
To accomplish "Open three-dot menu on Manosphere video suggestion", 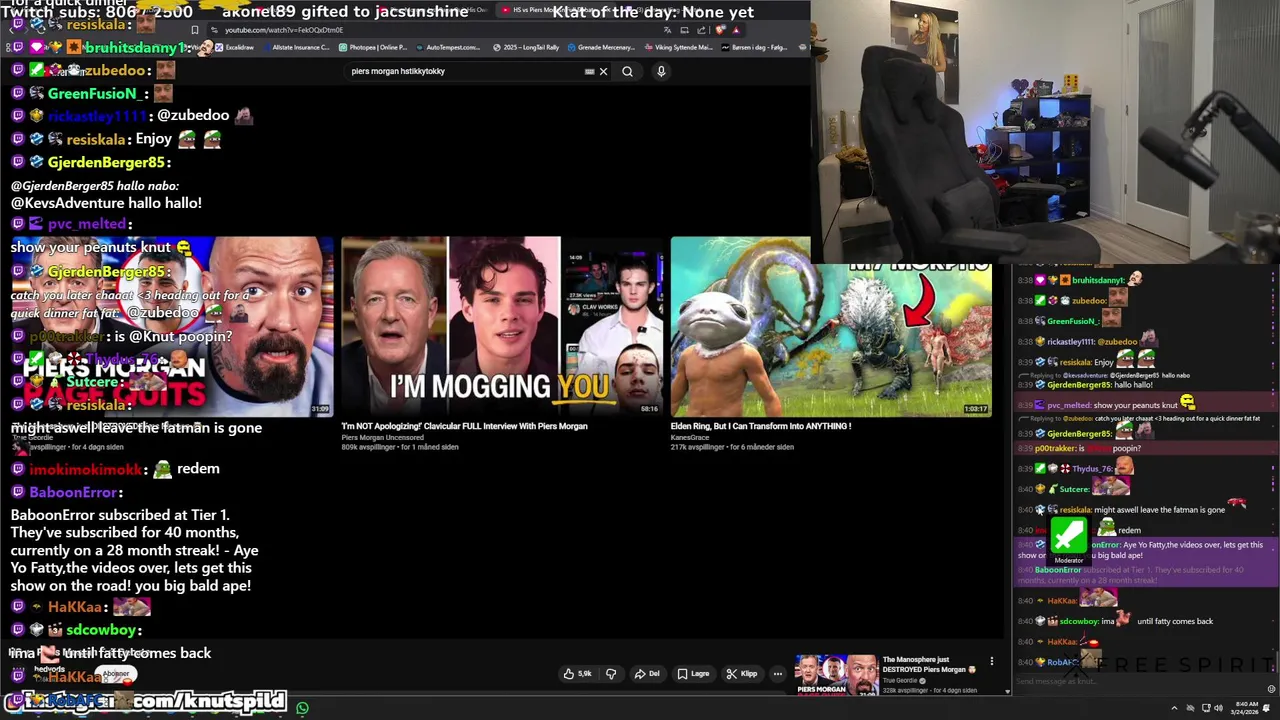I will coord(992,661).
